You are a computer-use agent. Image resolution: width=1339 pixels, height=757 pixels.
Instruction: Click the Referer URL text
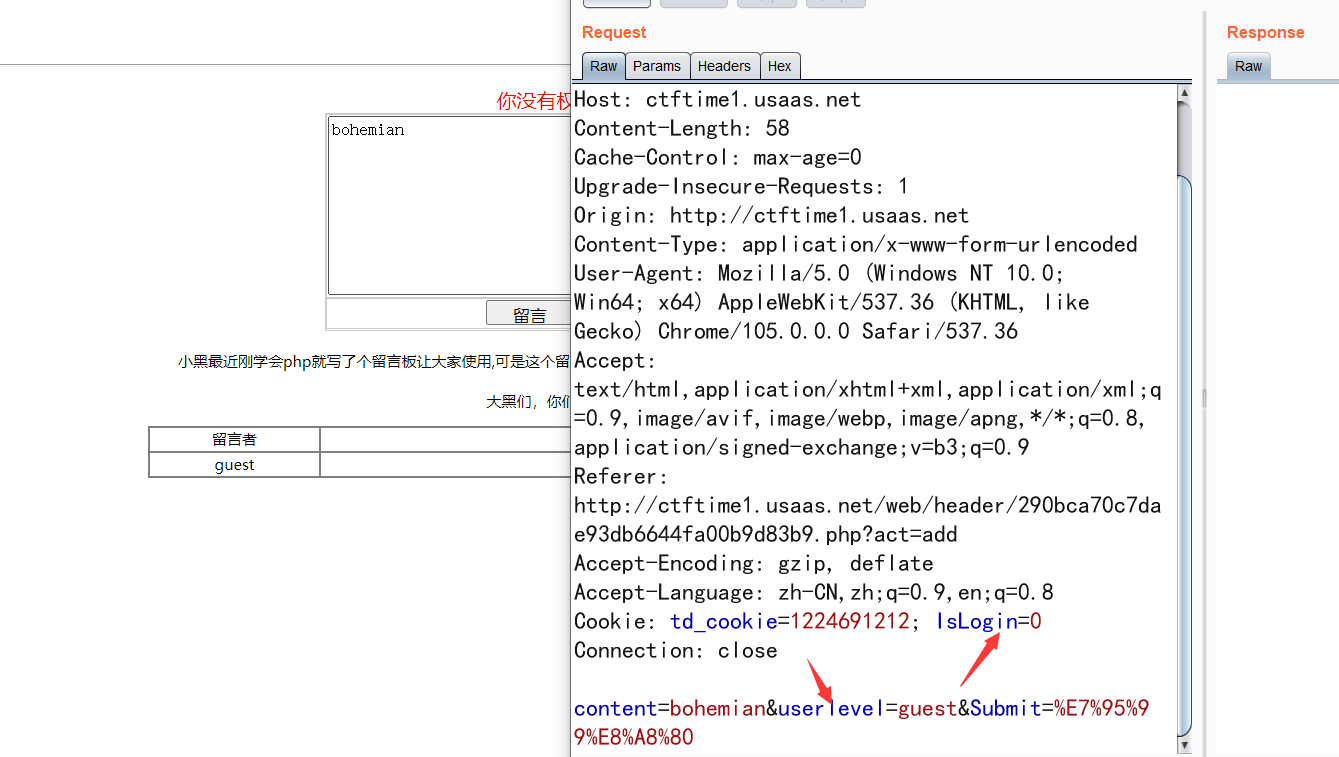click(x=867, y=520)
